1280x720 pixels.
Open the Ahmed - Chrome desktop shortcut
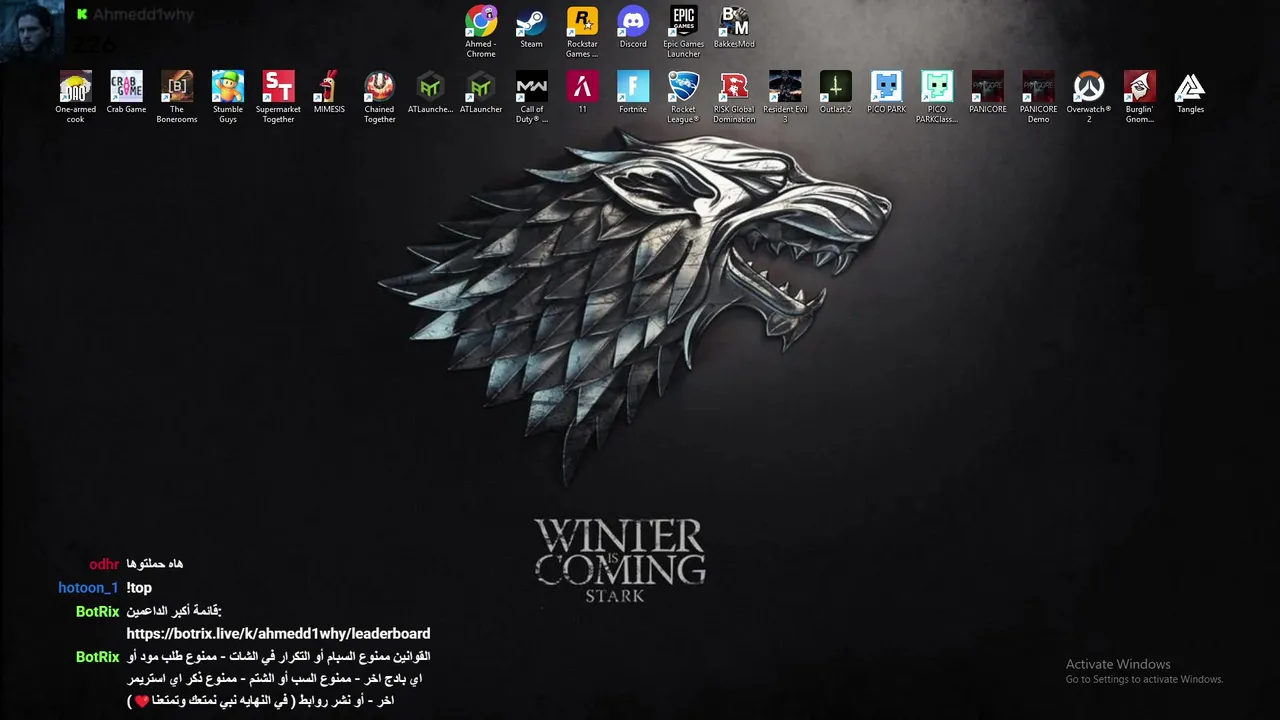coord(481,32)
